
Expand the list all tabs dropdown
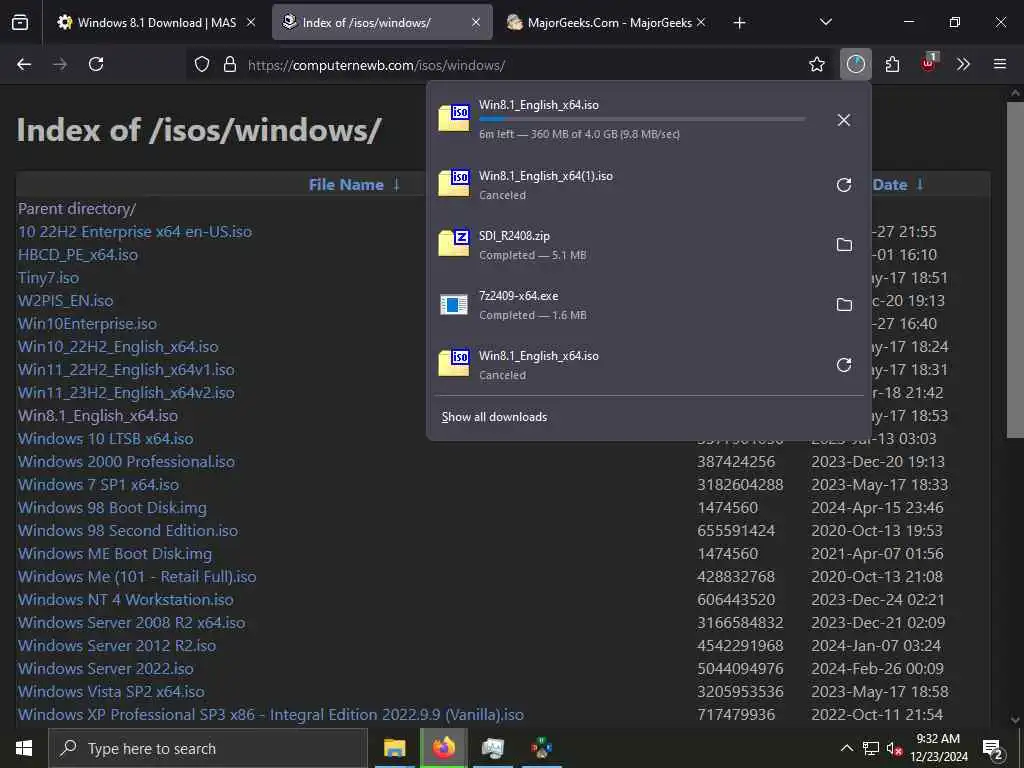[825, 22]
